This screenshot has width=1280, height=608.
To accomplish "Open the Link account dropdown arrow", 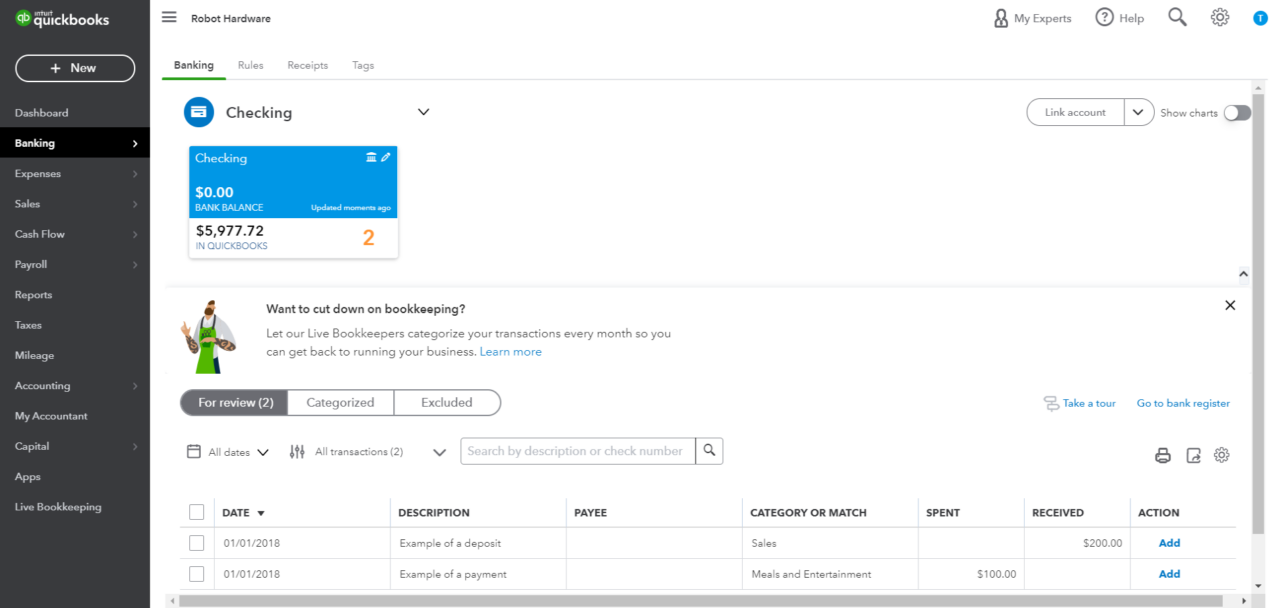I will point(1138,112).
